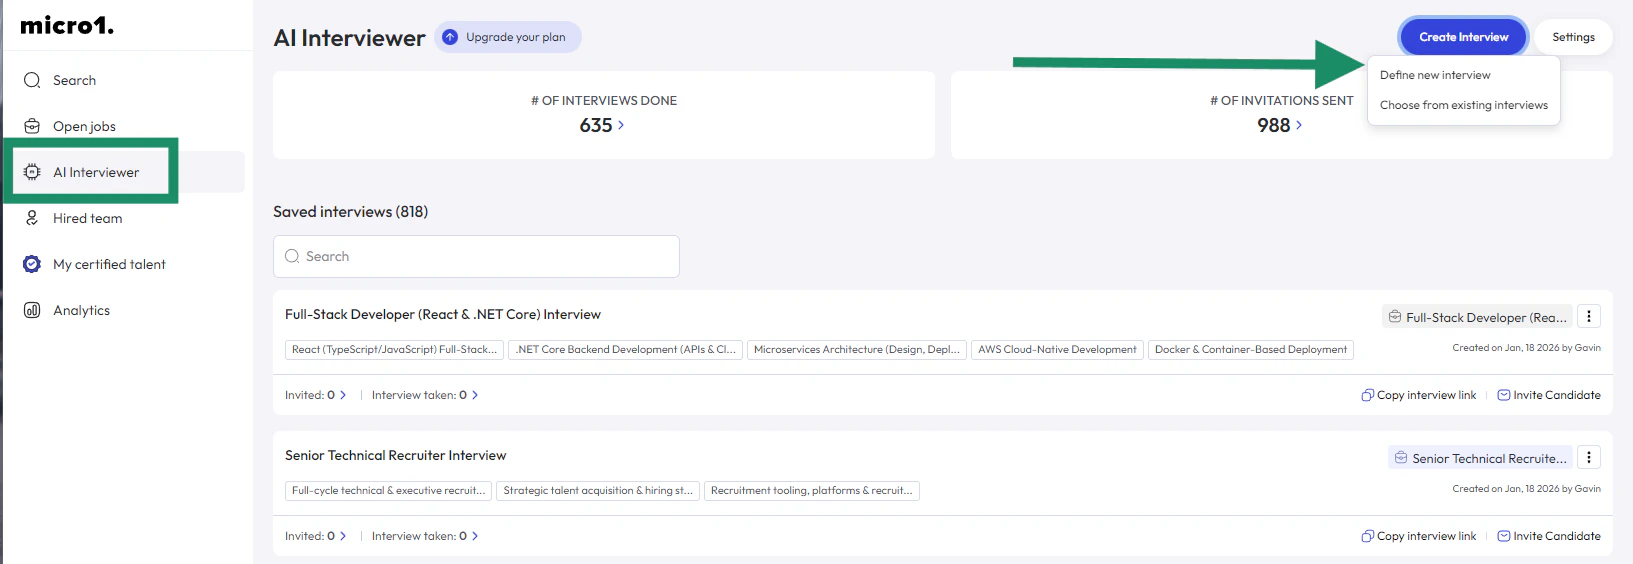
Task: Click the Open jobs briefcase icon
Action: (32, 126)
